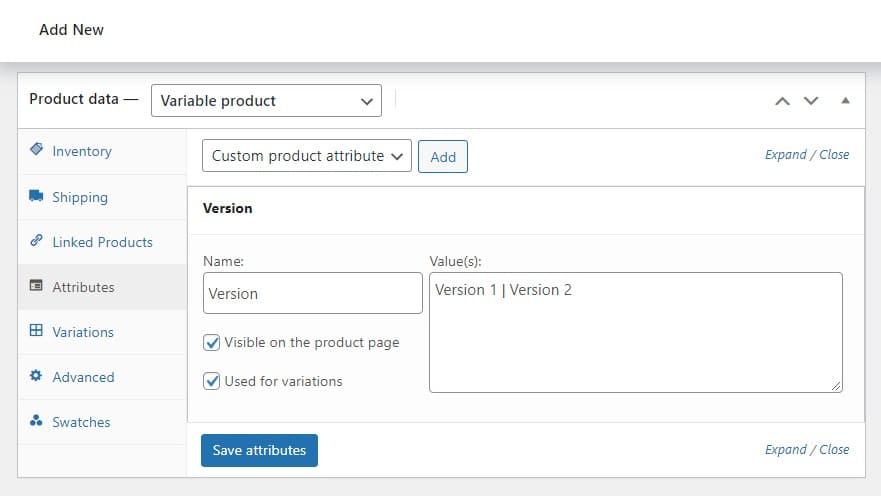Open the Advanced tab
This screenshot has width=881, height=496.
(102, 377)
